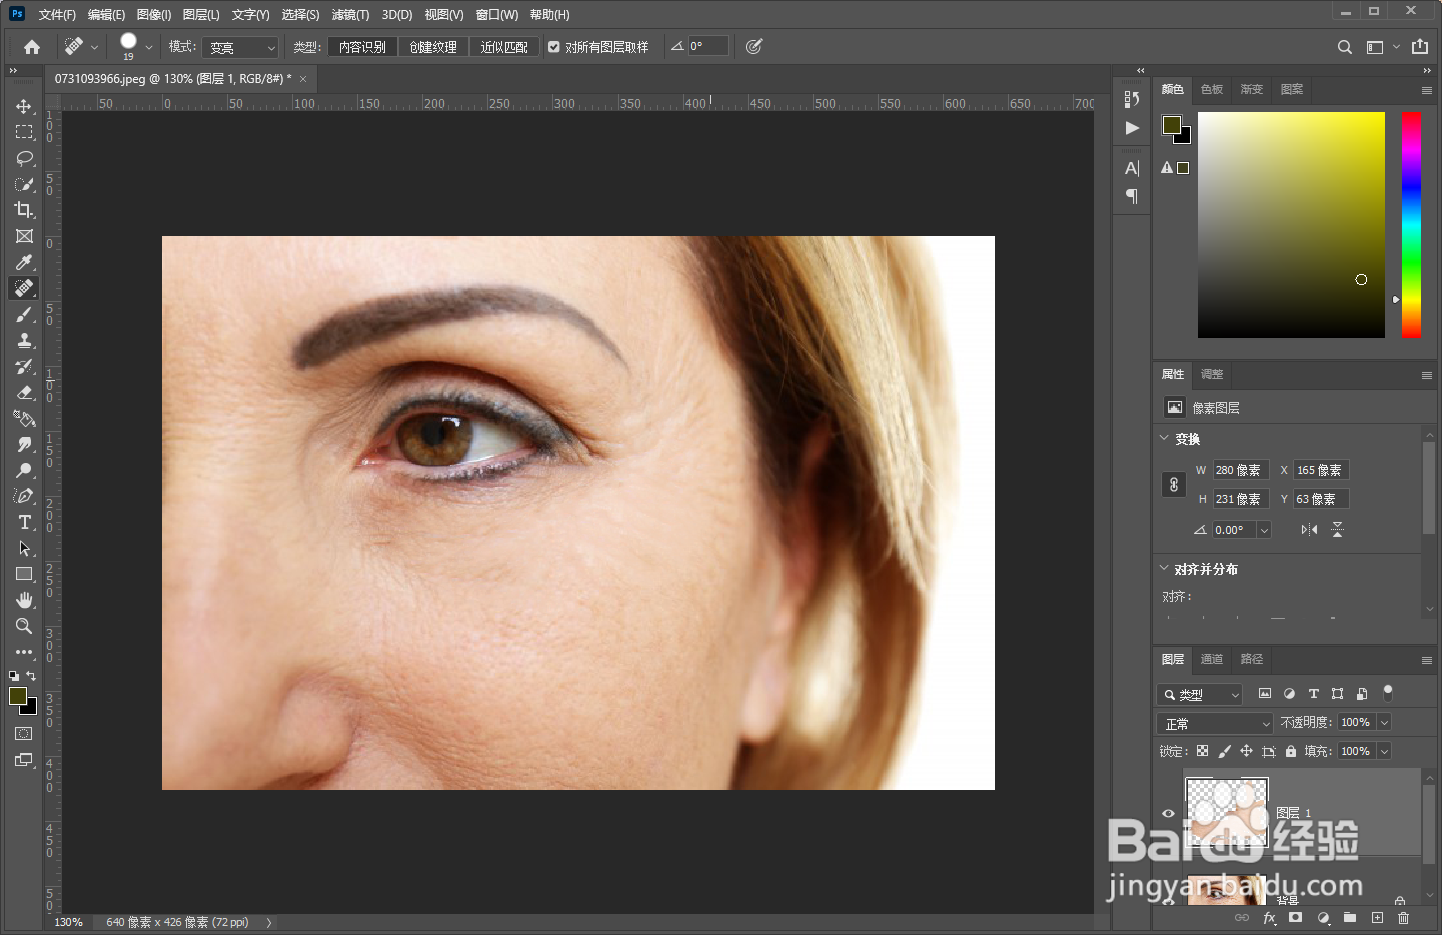The width and height of the screenshot is (1442, 935).
Task: Choose Create Texture type button
Action: pos(433,47)
